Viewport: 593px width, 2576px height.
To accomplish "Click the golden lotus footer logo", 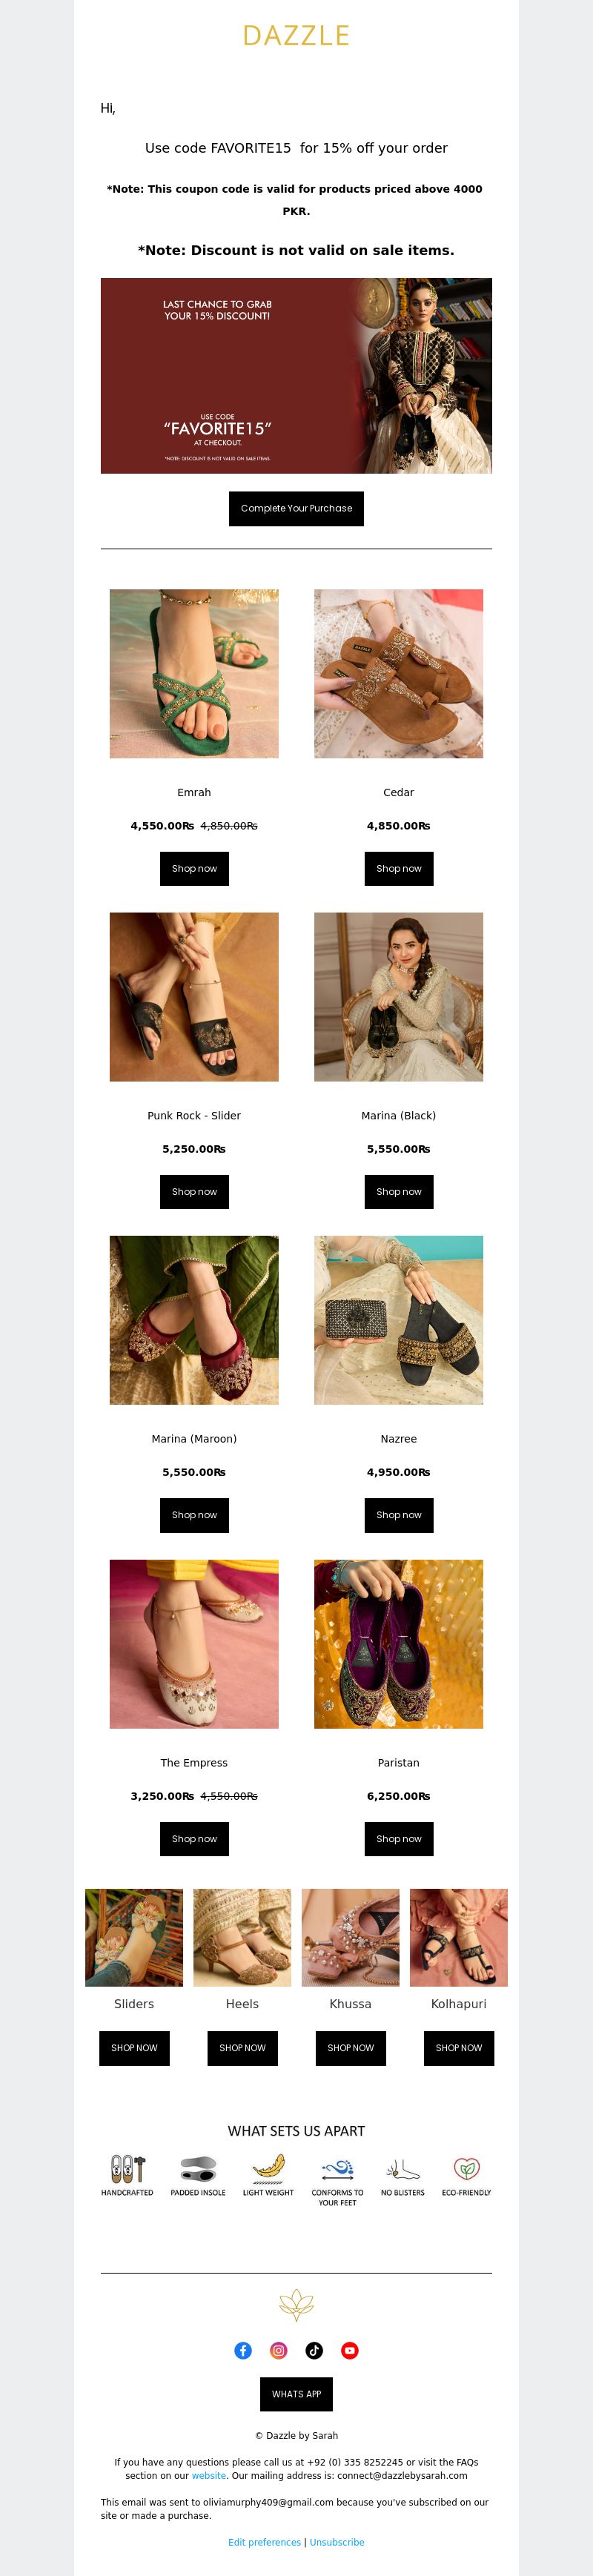I will 296,2305.
